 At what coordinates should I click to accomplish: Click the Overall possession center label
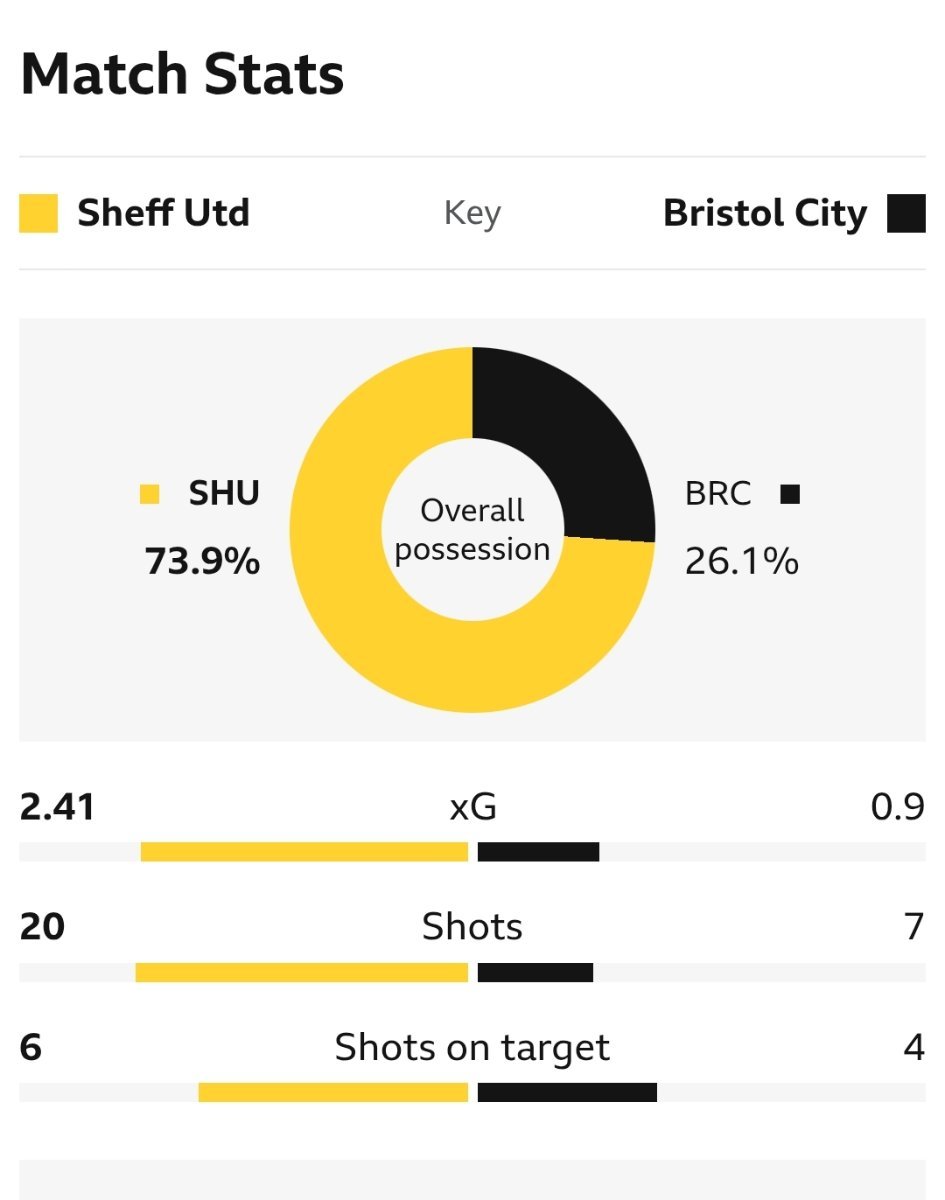[472, 530]
